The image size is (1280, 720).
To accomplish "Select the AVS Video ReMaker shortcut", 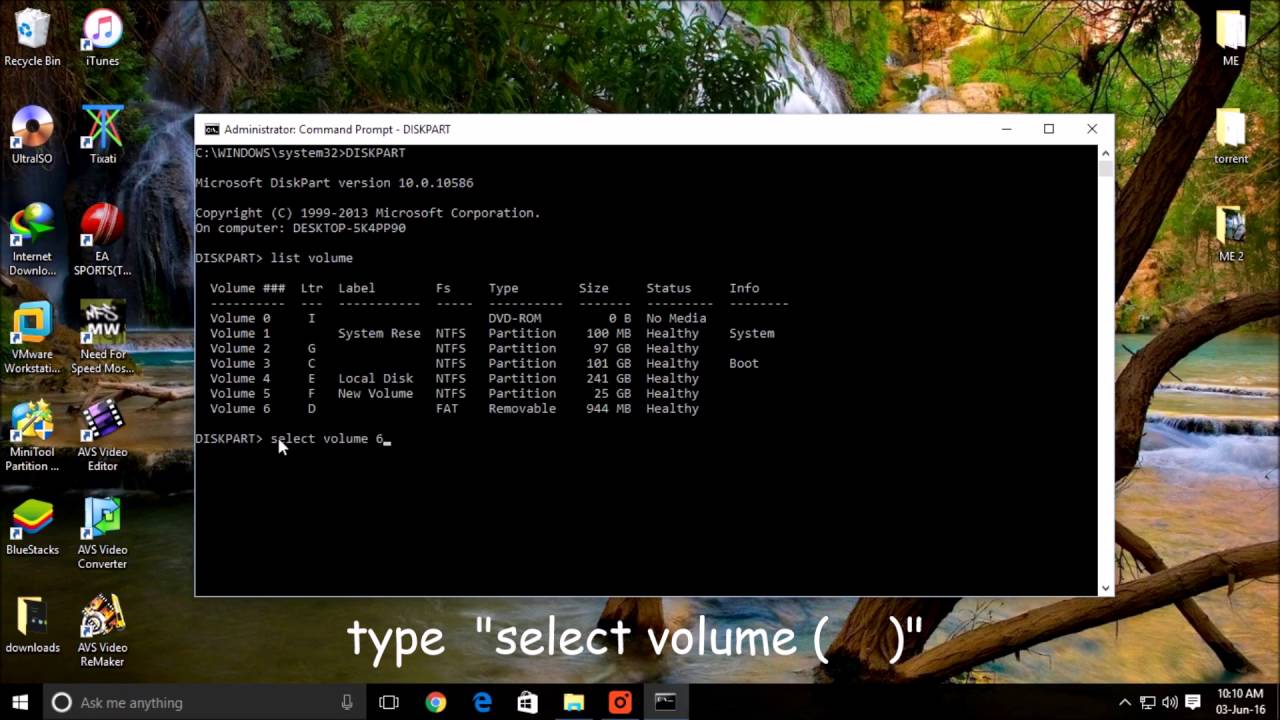I will click(x=102, y=632).
